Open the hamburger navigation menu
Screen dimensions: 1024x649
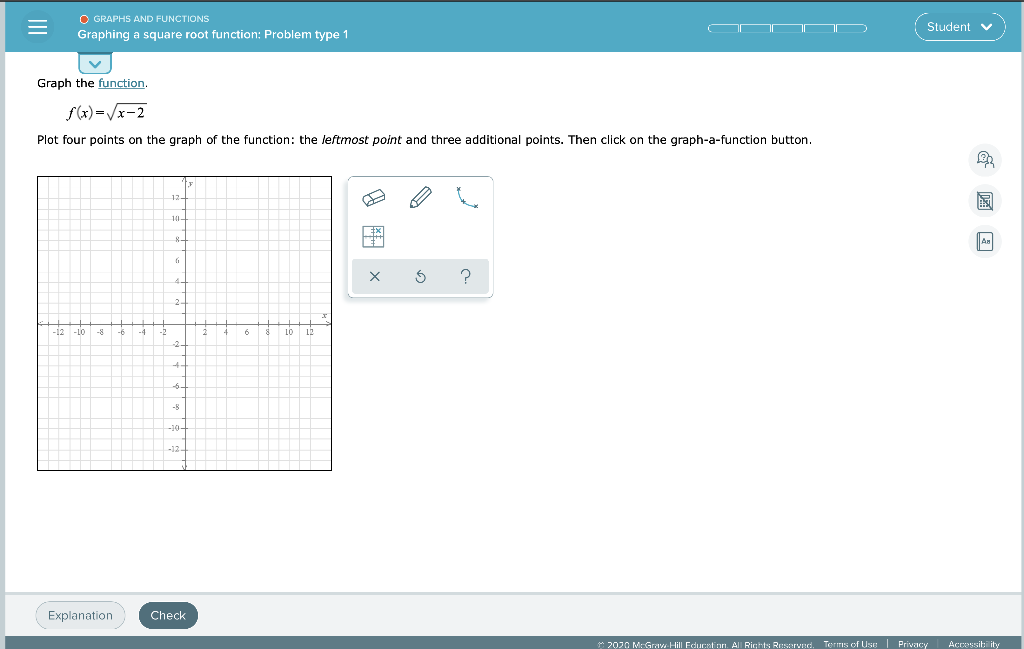(38, 27)
